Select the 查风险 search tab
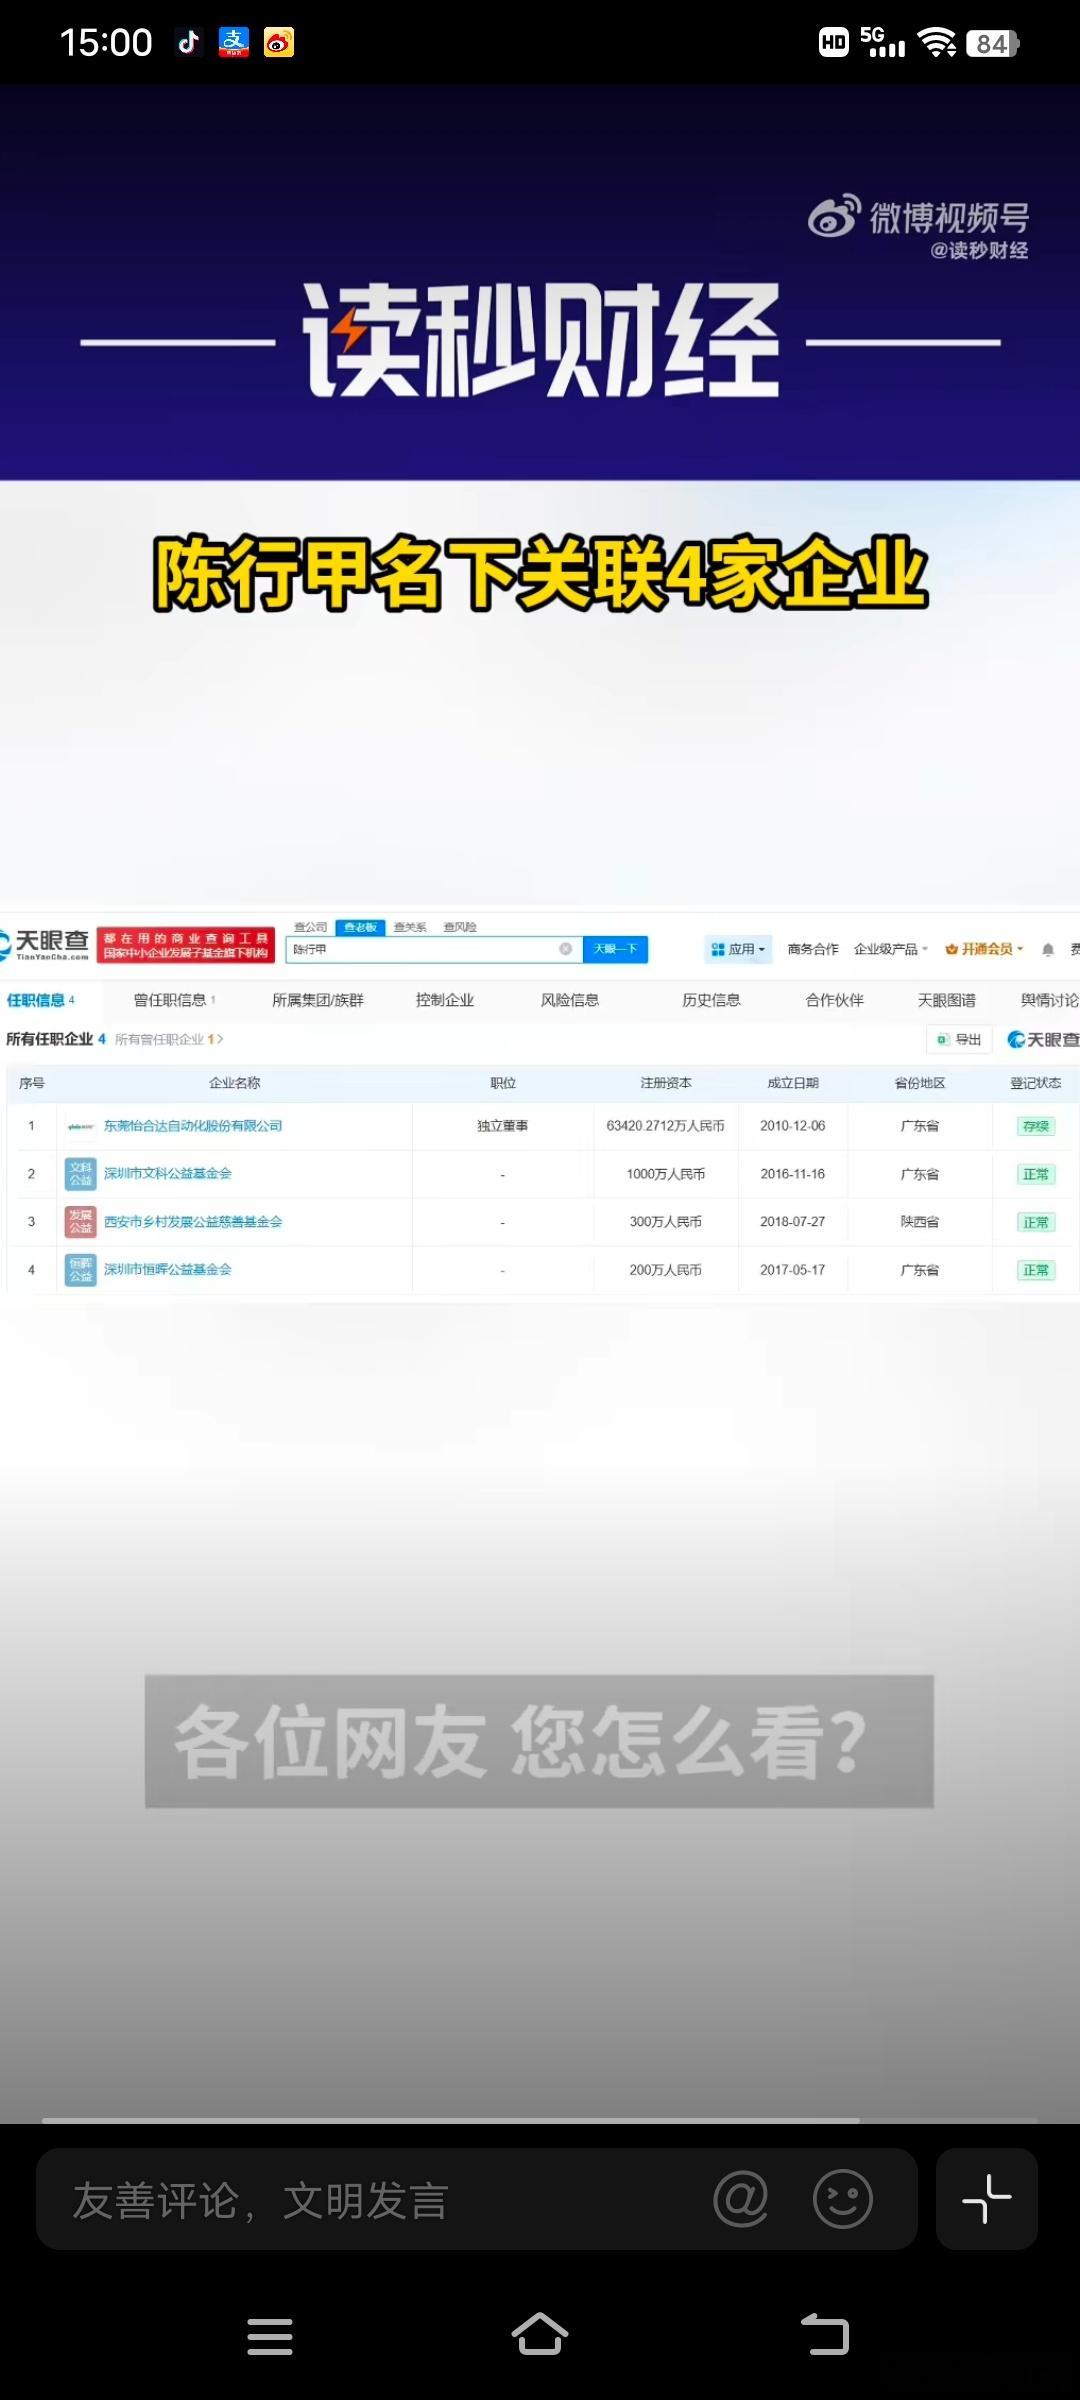This screenshot has height=2400, width=1080. pos(460,927)
